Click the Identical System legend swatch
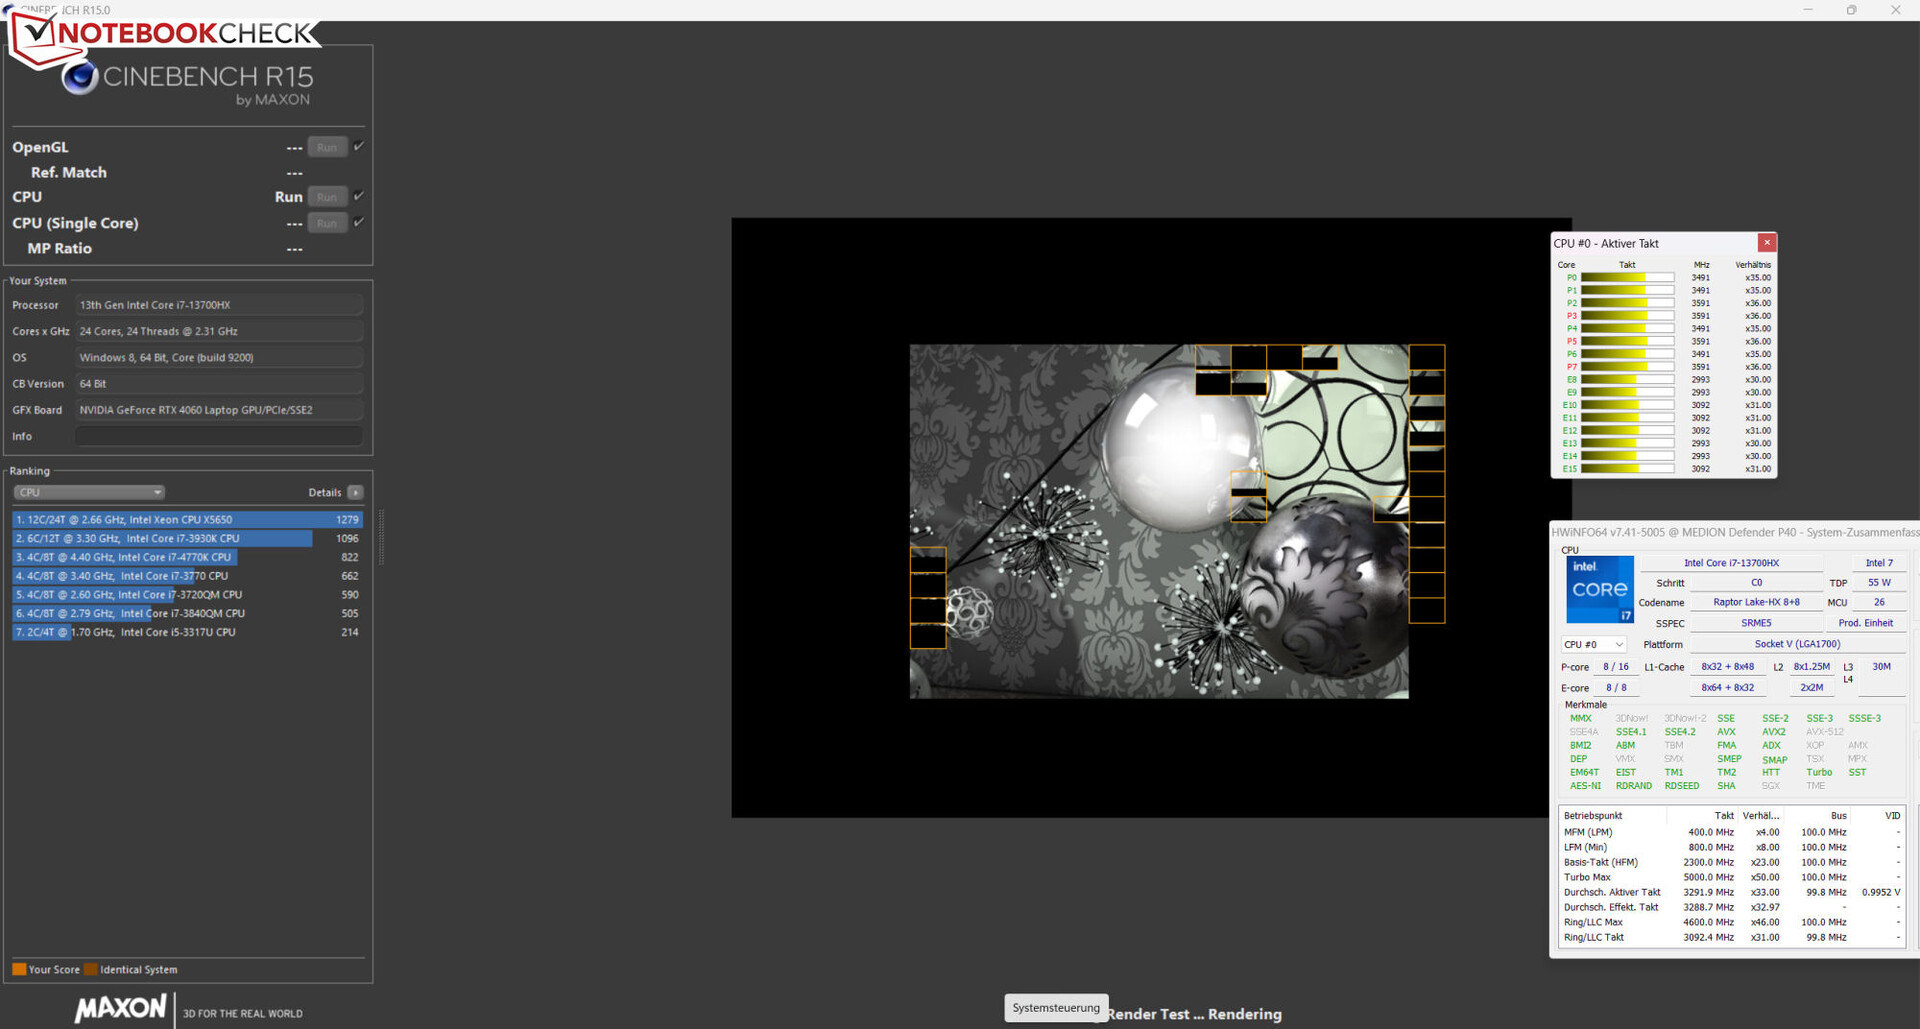Screen dimensions: 1920x1029 point(91,969)
